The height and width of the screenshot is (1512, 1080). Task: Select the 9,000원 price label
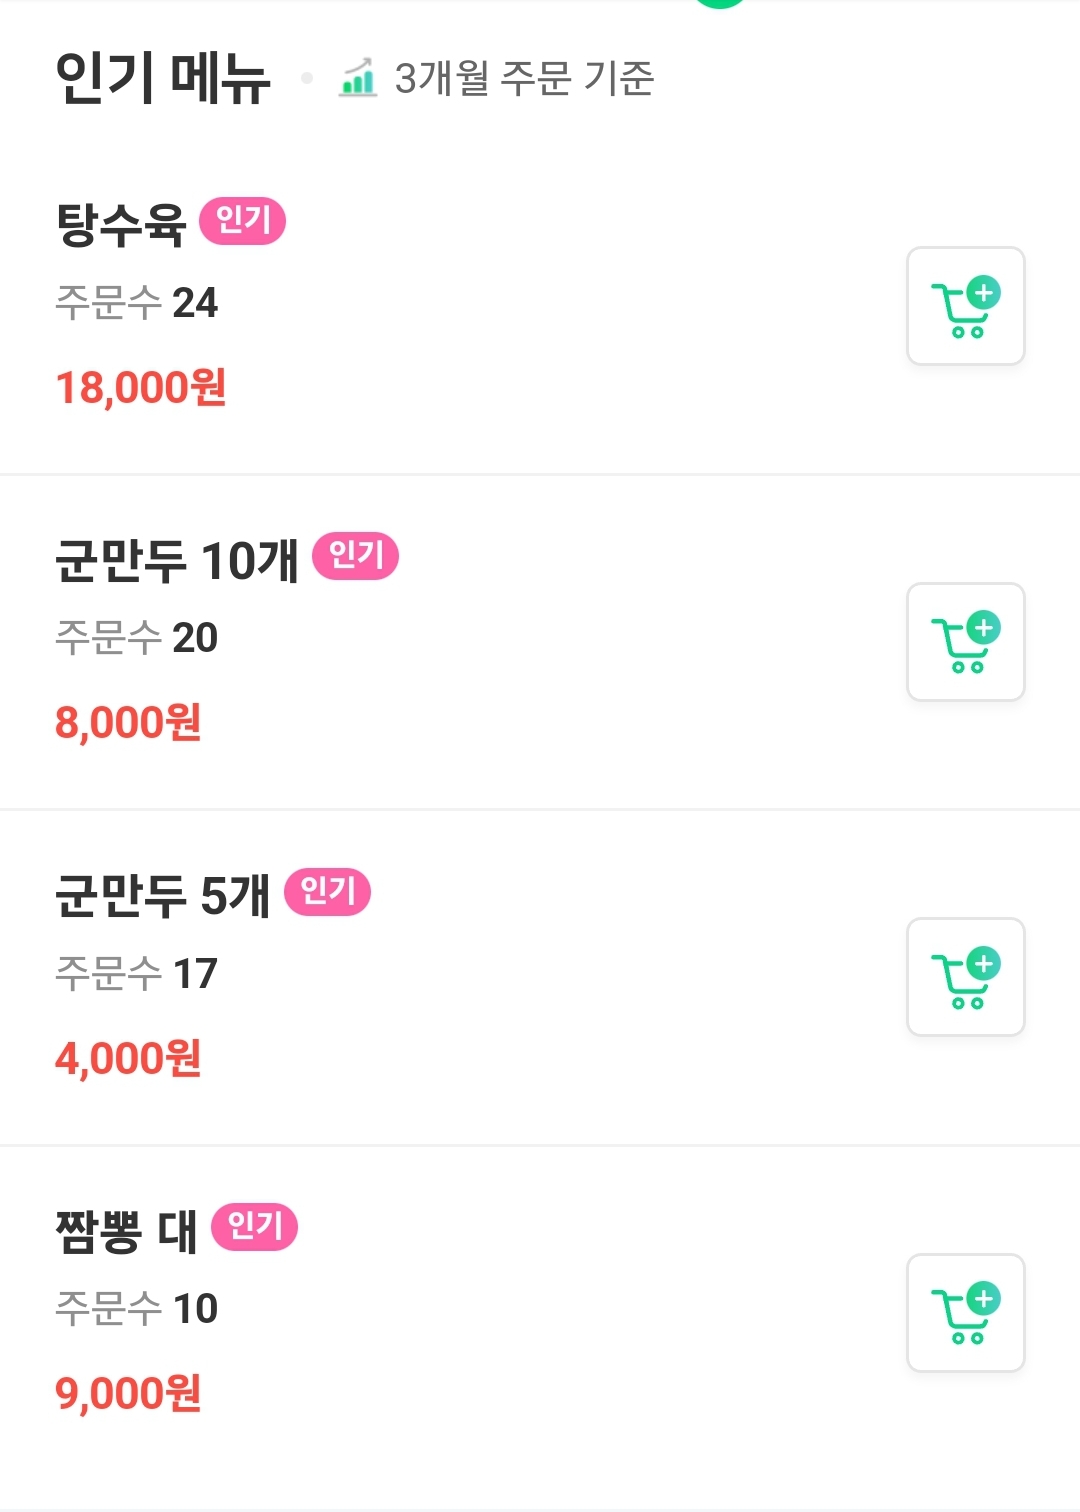click(128, 1394)
